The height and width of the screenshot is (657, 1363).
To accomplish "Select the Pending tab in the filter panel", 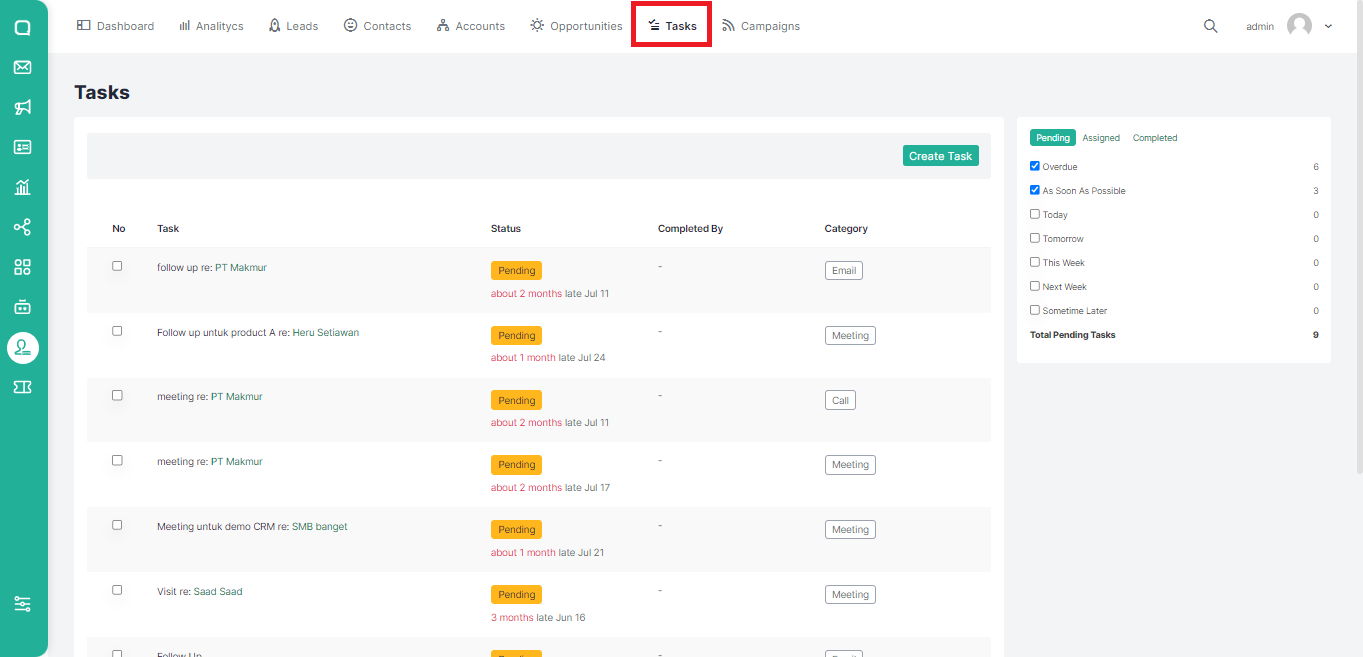I will (1053, 138).
